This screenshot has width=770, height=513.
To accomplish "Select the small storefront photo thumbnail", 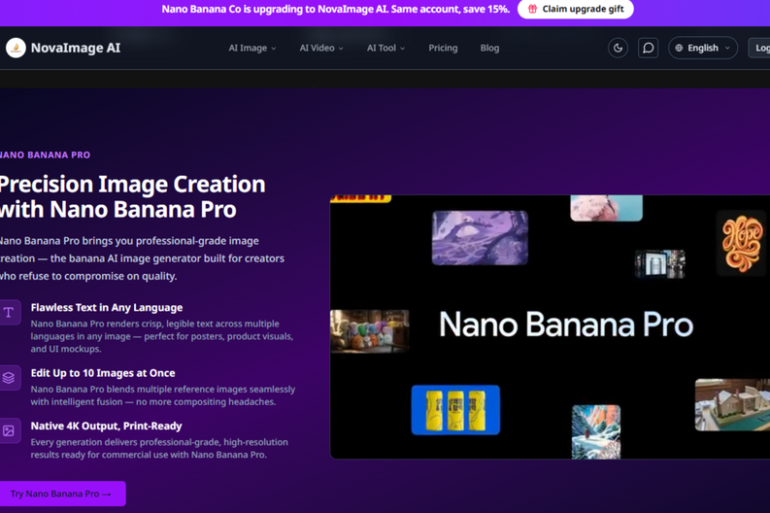I will pos(660,264).
